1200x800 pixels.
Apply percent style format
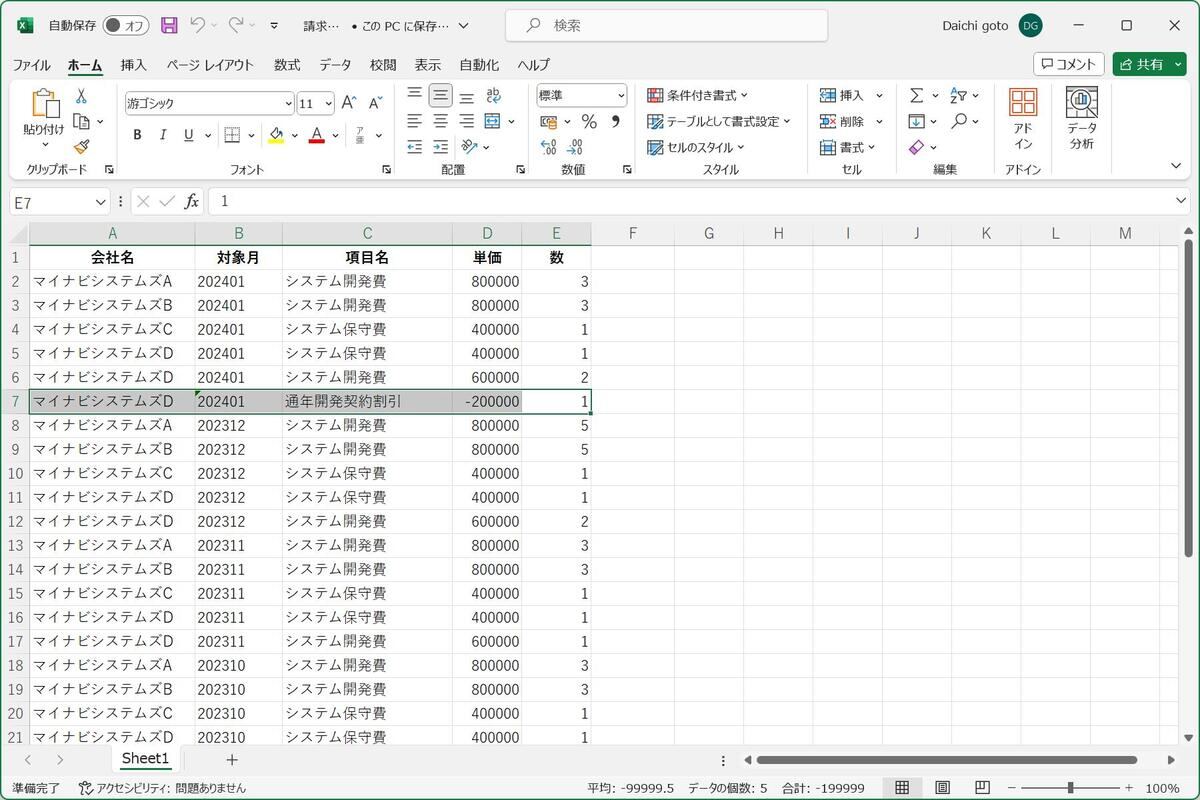(589, 122)
